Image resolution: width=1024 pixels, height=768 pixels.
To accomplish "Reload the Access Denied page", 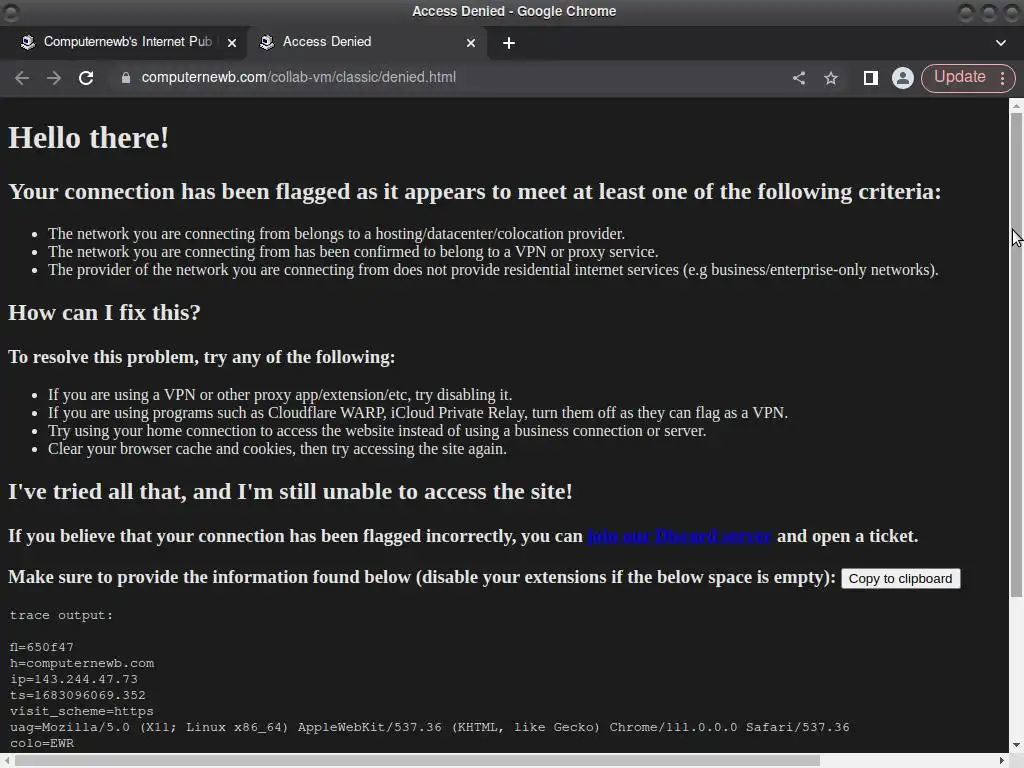I will pyautogui.click(x=86, y=78).
